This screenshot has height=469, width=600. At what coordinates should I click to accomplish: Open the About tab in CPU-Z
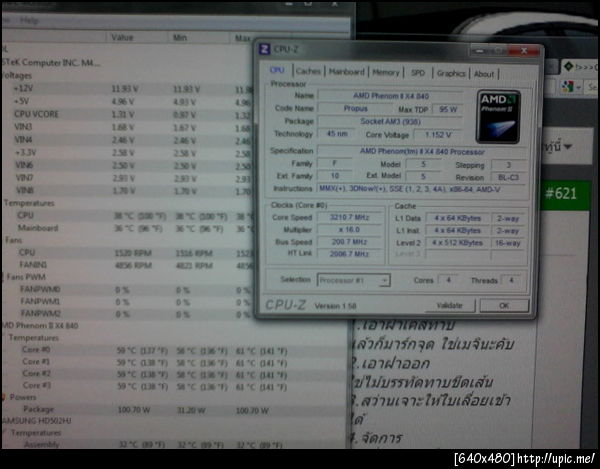tap(484, 74)
